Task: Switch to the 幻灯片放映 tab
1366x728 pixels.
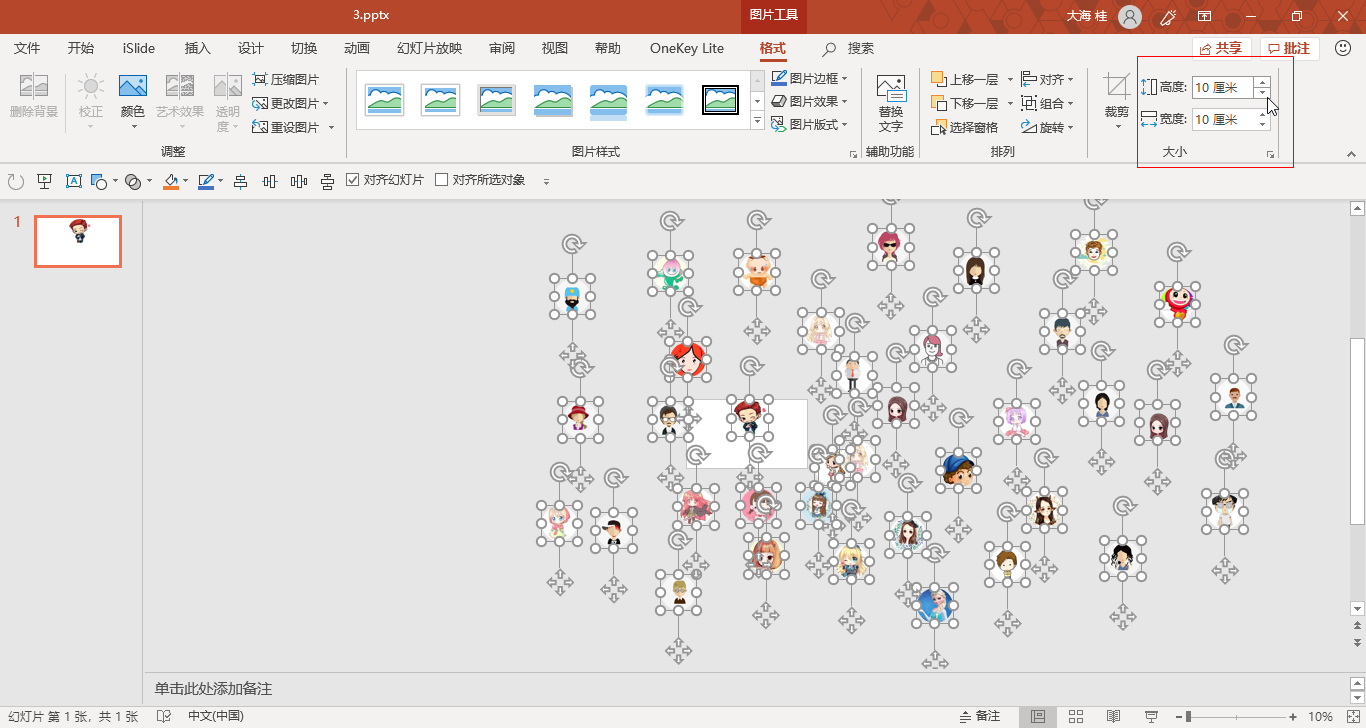Action: click(x=429, y=48)
